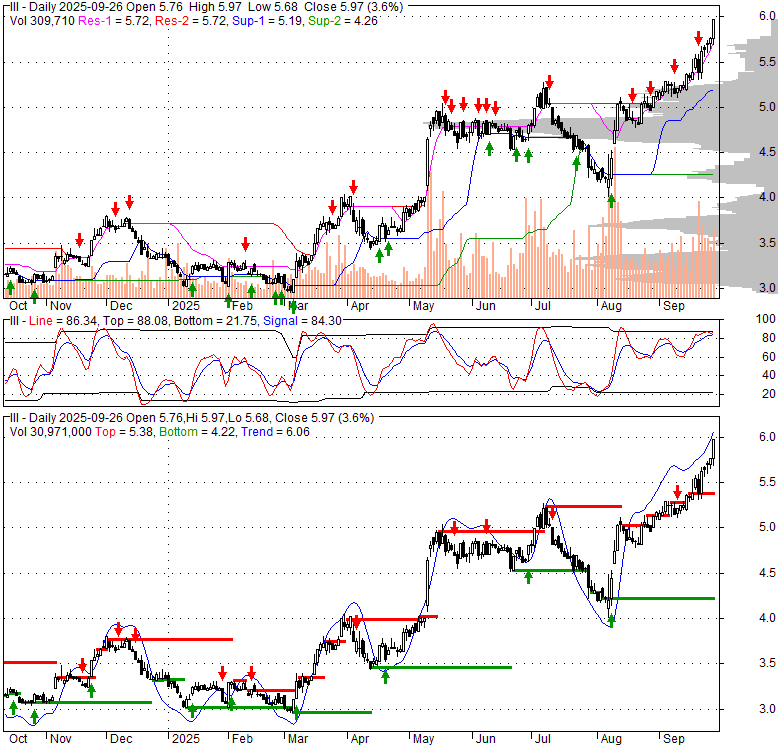Click 'Hi 5.97' in the bottom chart title
The image size is (780, 745).
pos(207,418)
